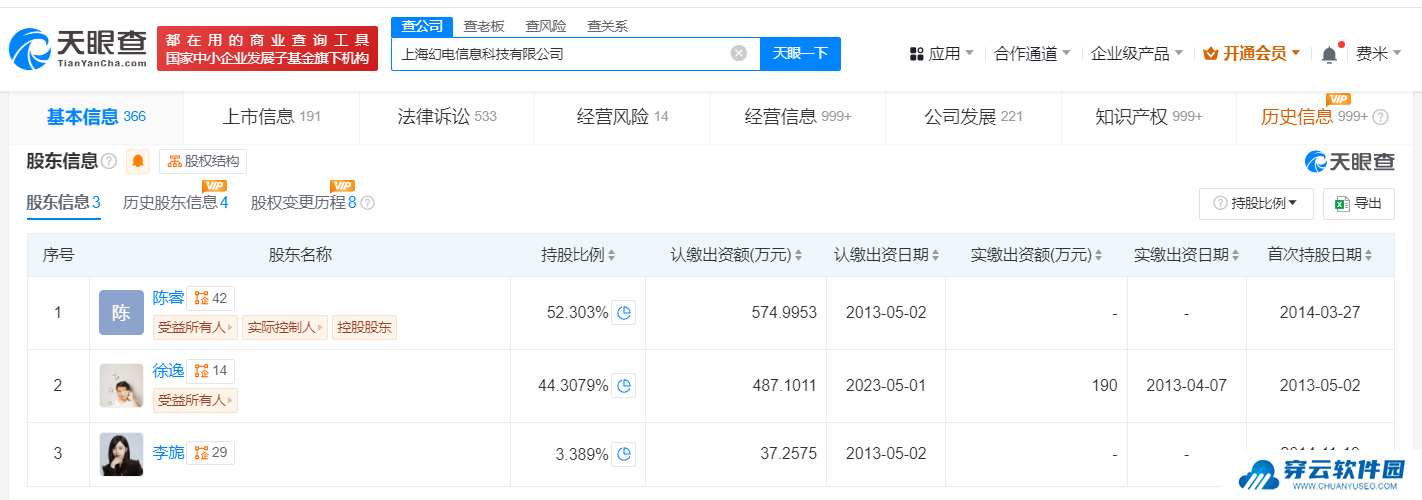This screenshot has height=500, width=1422.
Task: Open the 持股比例 filter dropdown
Action: 1256,204
